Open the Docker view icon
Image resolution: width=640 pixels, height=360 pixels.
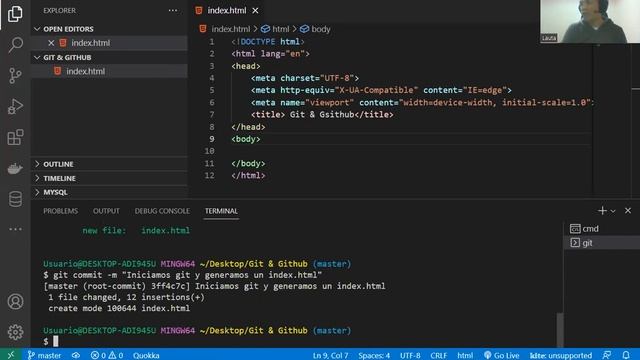click(x=15, y=168)
